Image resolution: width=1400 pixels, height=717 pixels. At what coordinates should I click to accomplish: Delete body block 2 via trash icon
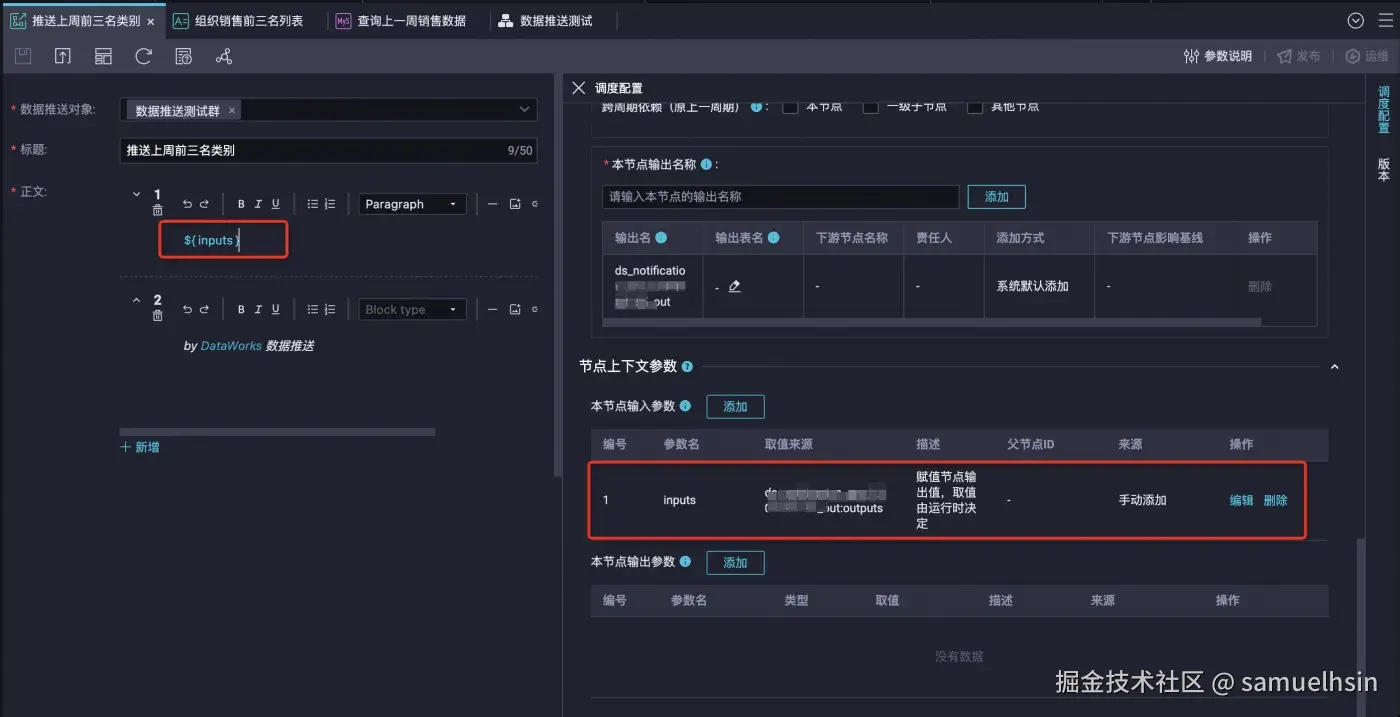click(157, 315)
